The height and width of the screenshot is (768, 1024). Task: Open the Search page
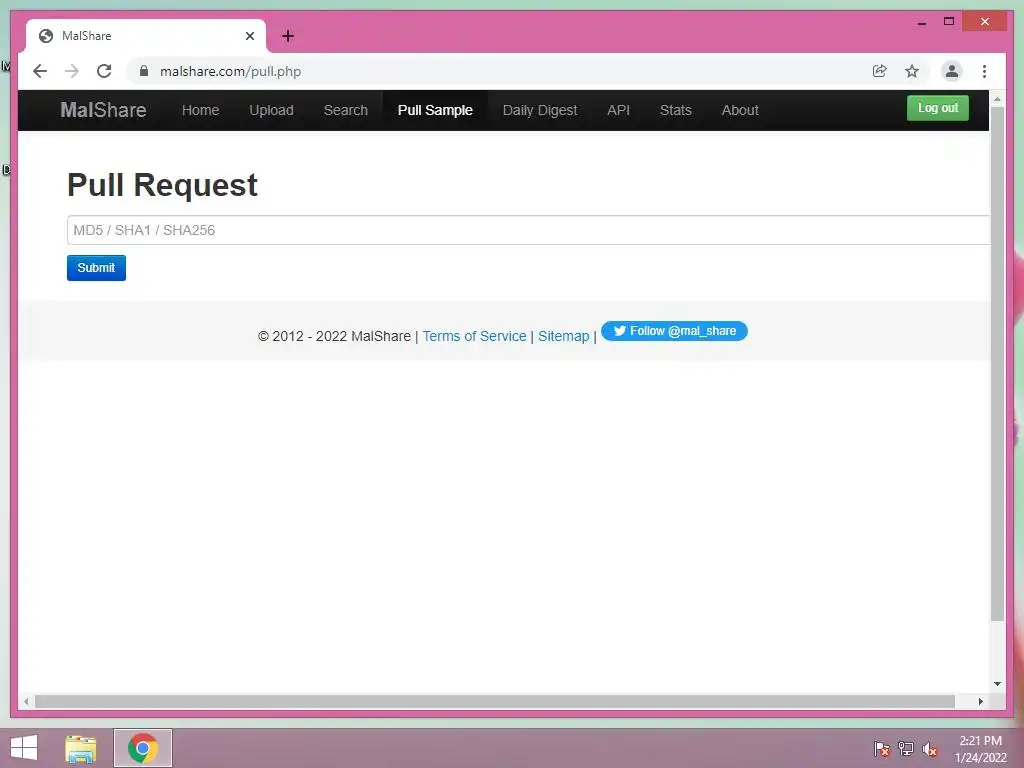pos(345,110)
